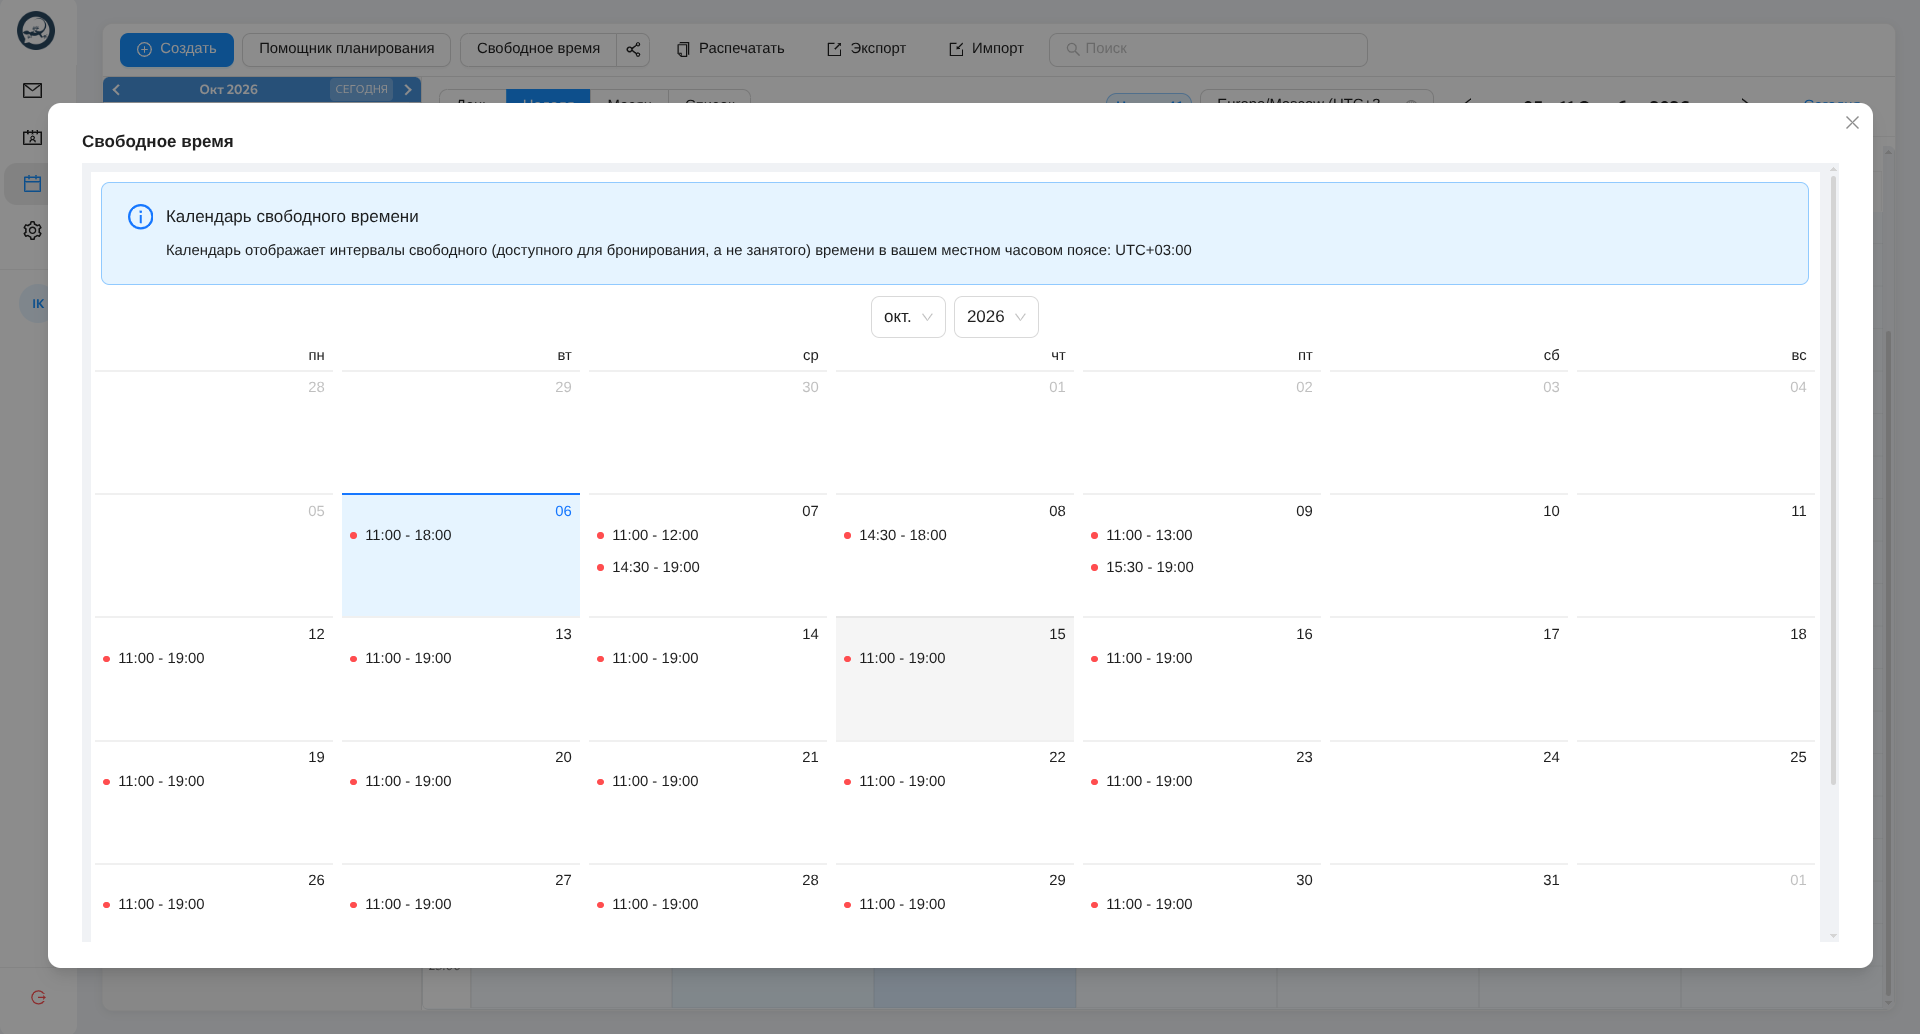Screen dimensions: 1920x1034
Task: Open Помощник планирования
Action: [346, 49]
